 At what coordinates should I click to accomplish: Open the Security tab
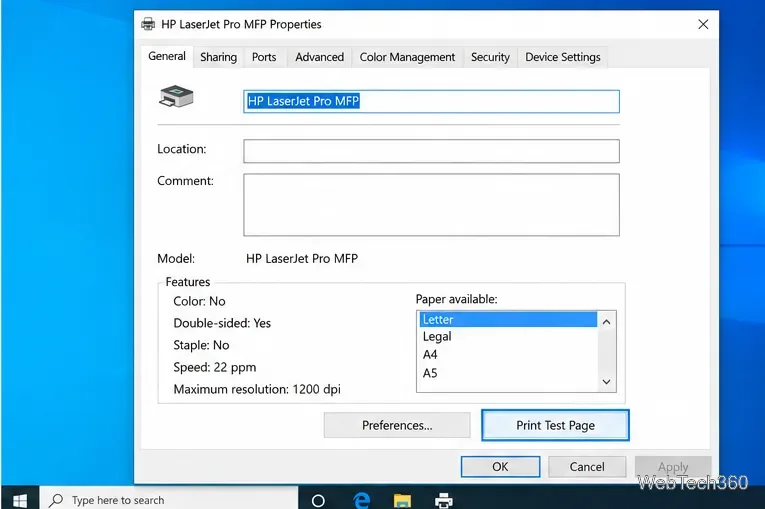(x=490, y=57)
